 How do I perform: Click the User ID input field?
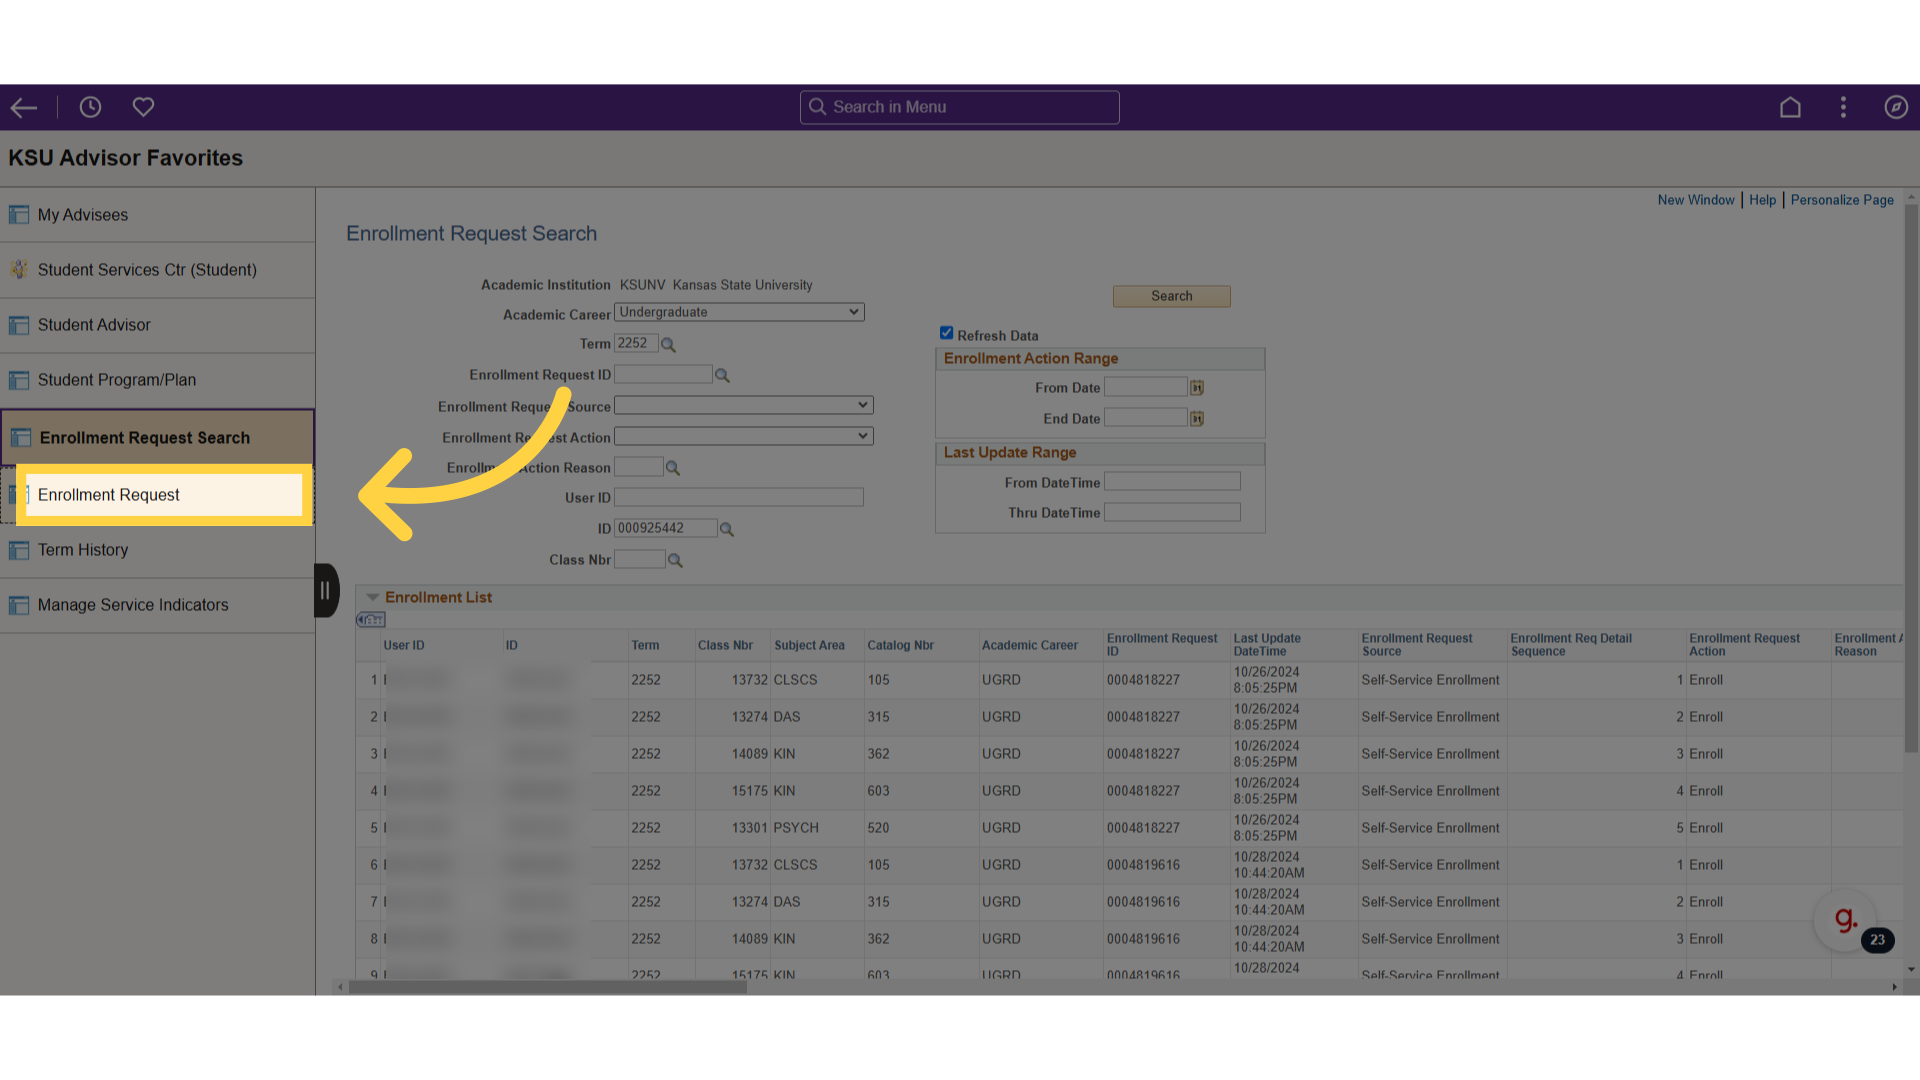(x=738, y=497)
